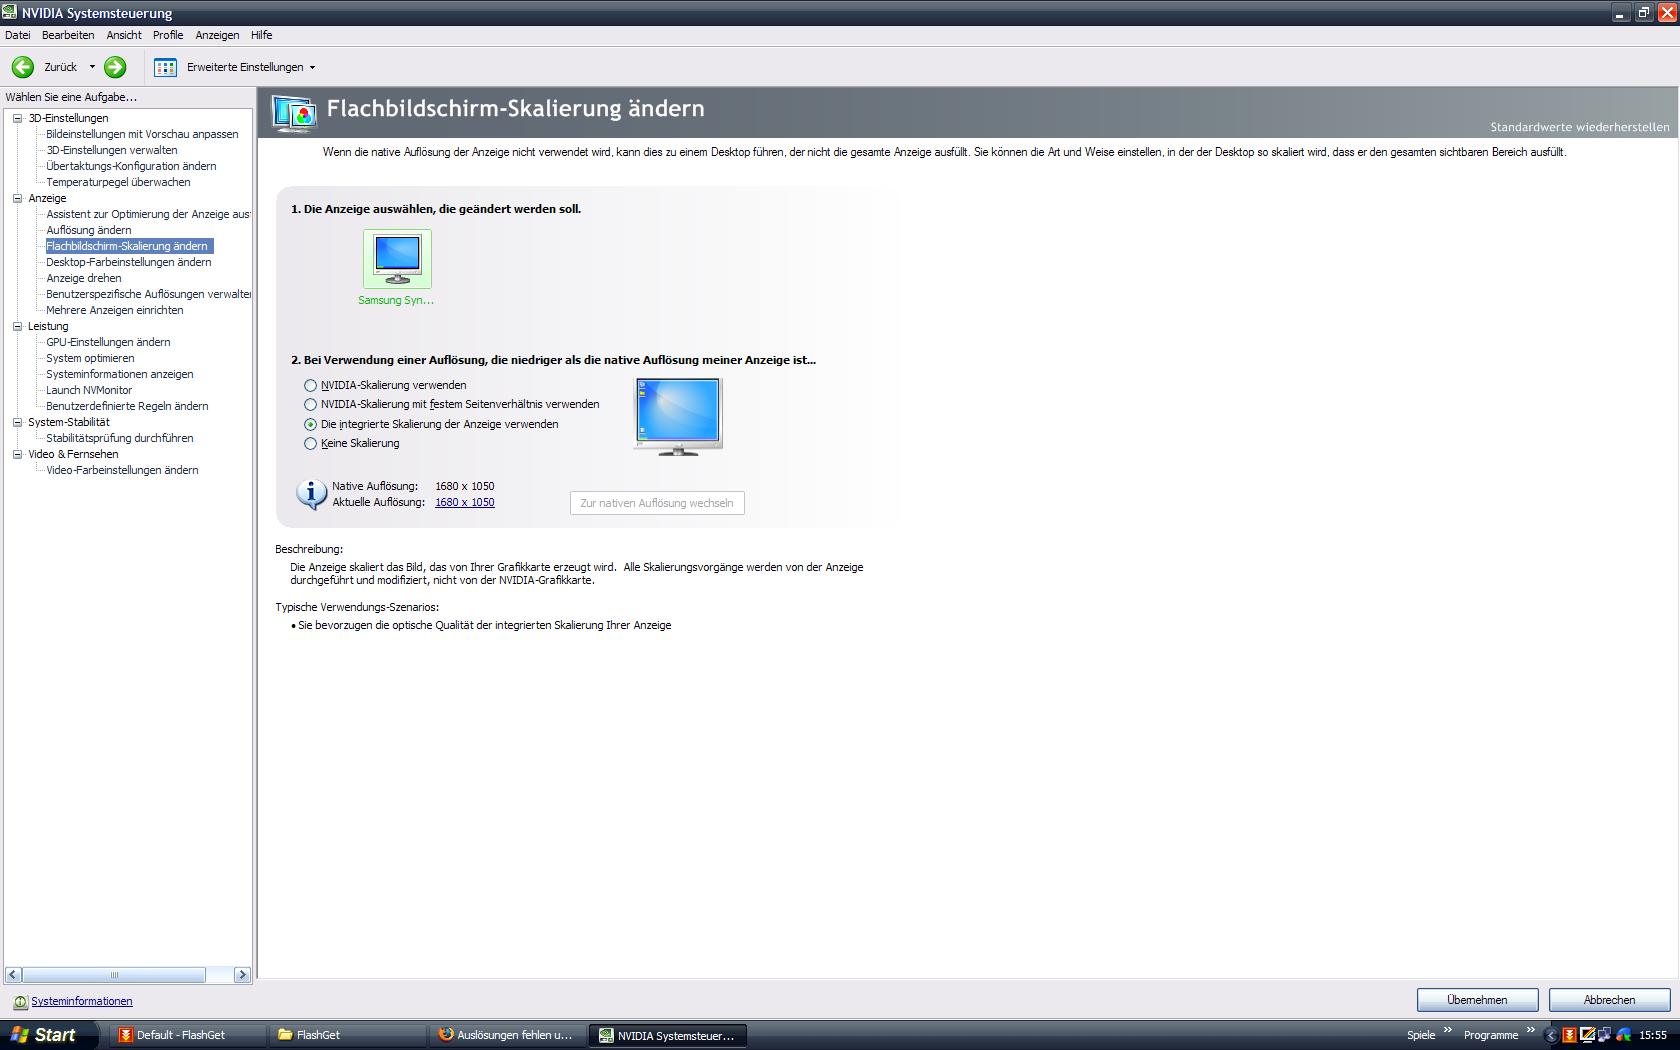This screenshot has width=1680, height=1050.
Task: Select Bildeinstellungen mit Vorschau anpassen
Action: click(142, 134)
